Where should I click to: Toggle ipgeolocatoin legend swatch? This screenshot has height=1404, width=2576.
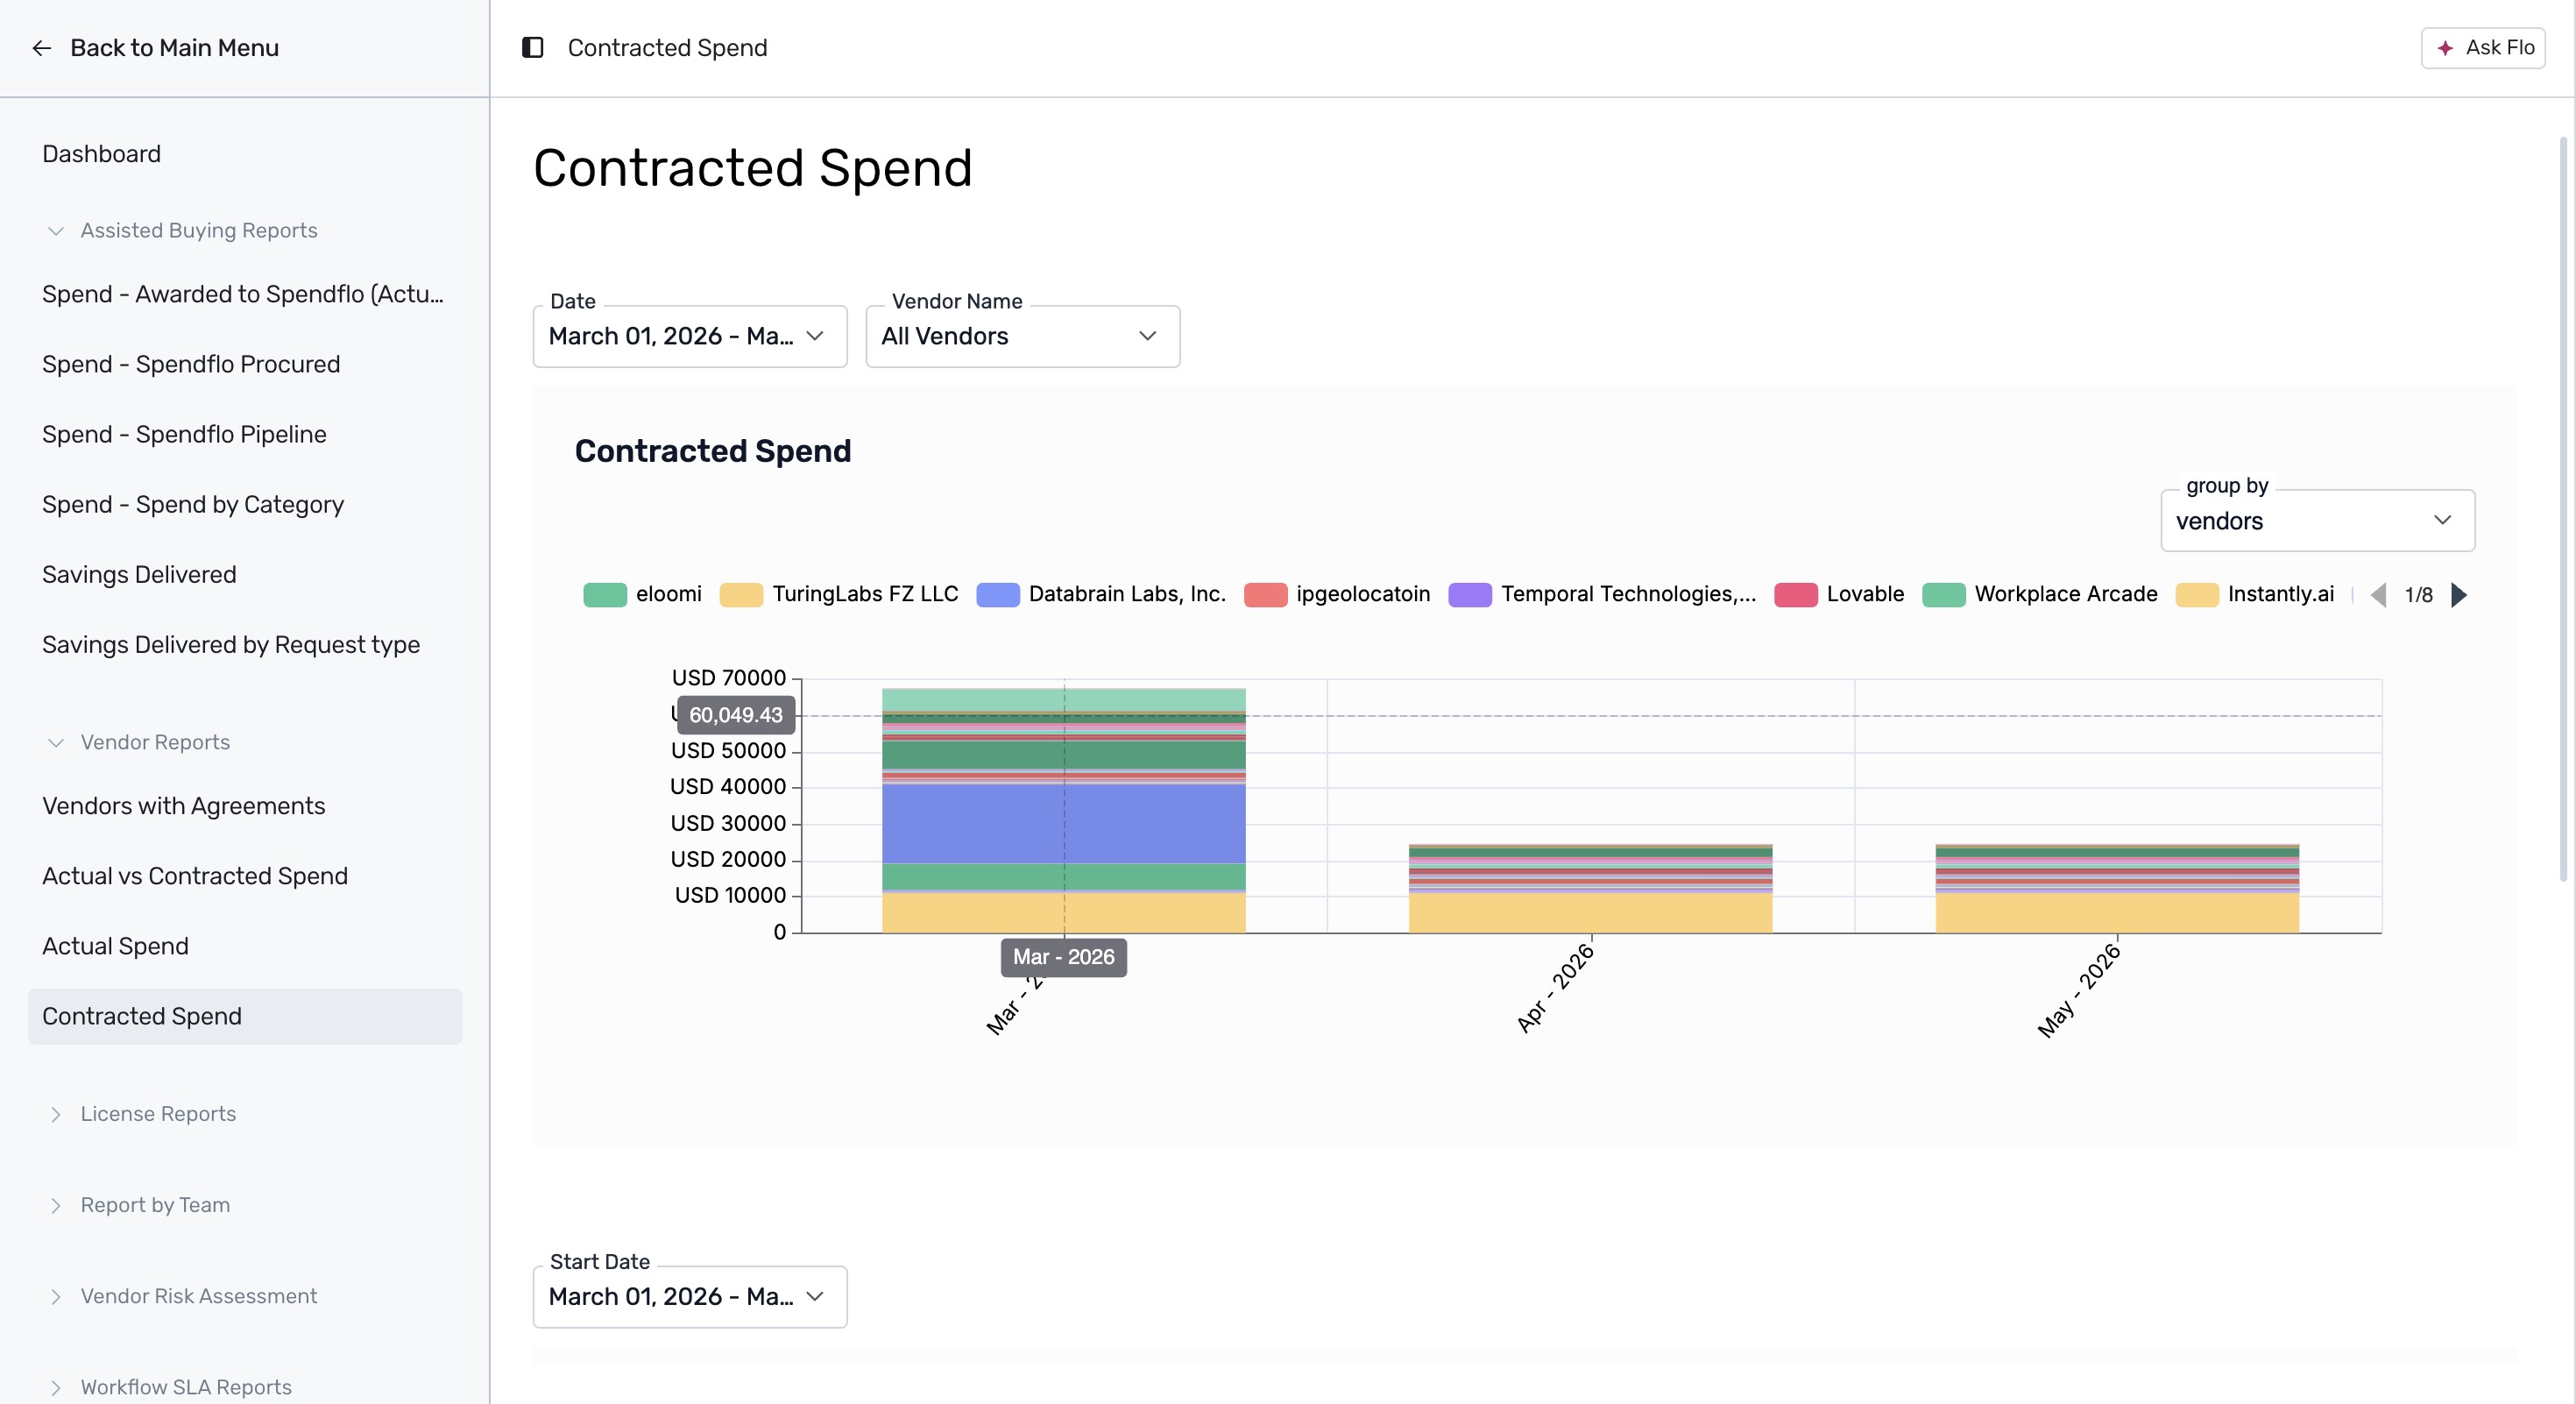click(x=1265, y=595)
